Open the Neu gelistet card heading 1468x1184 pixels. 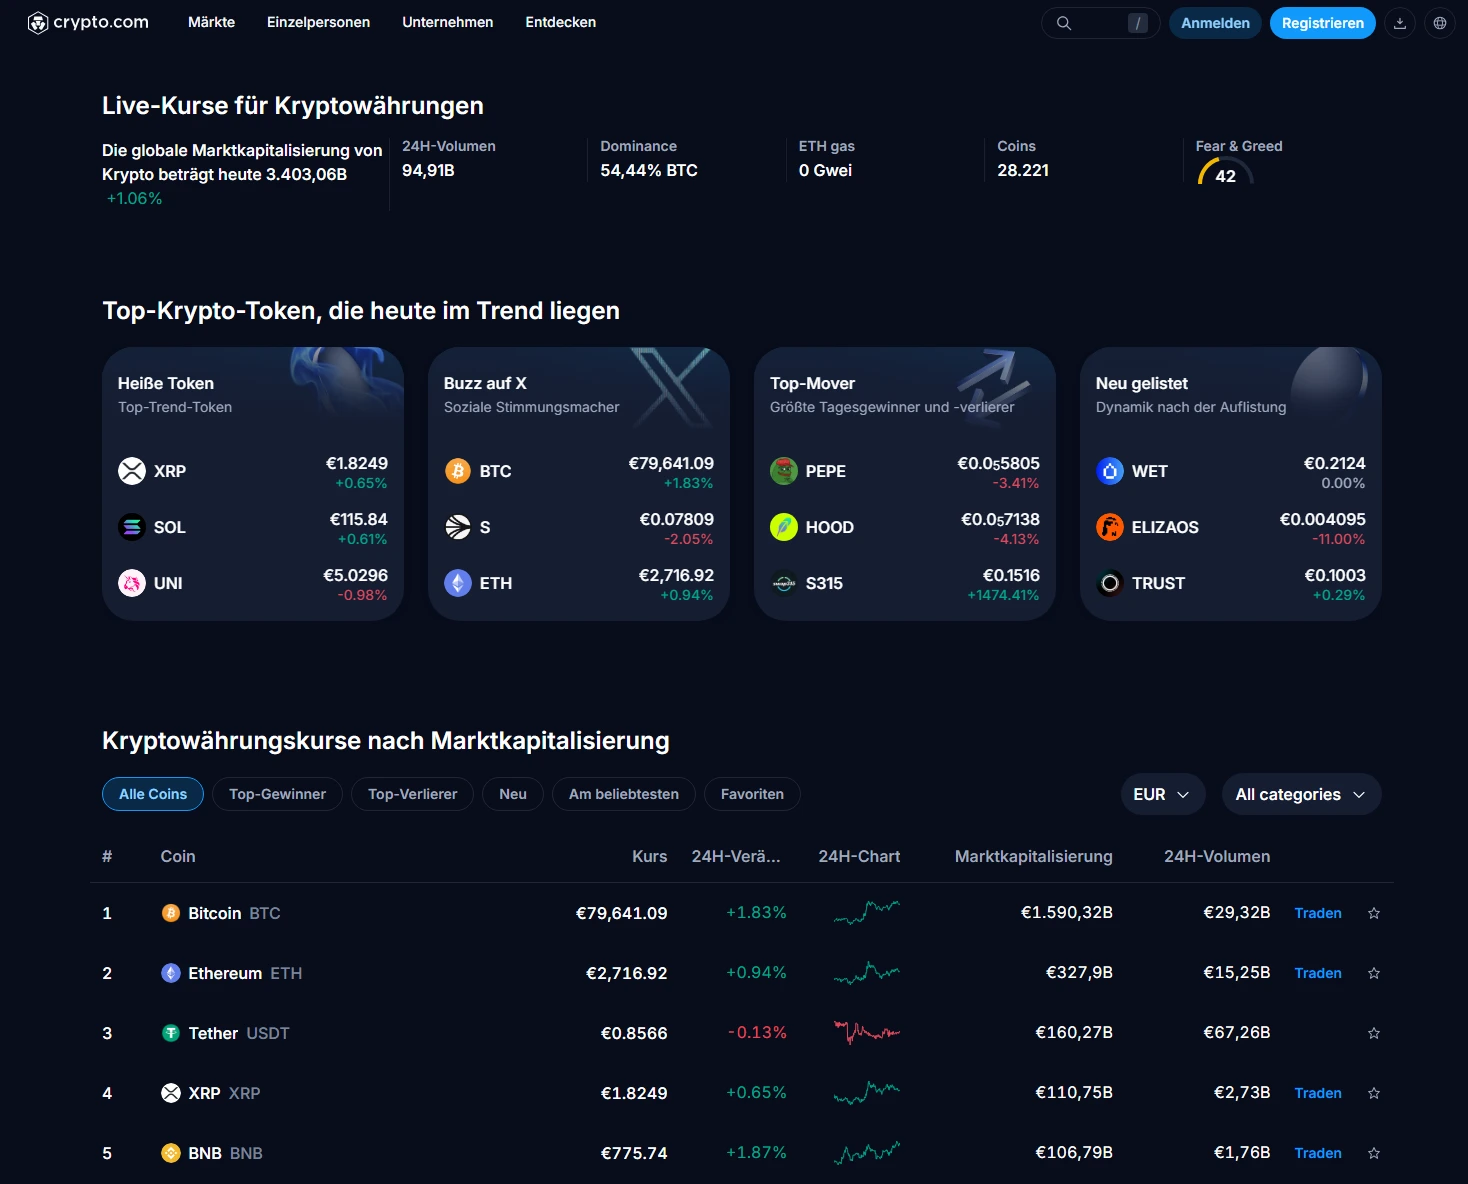pos(1142,383)
